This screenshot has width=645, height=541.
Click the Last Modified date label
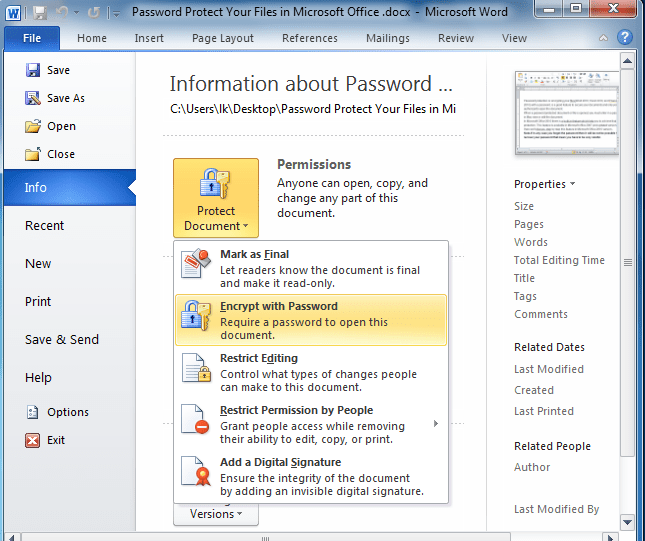[x=549, y=369]
